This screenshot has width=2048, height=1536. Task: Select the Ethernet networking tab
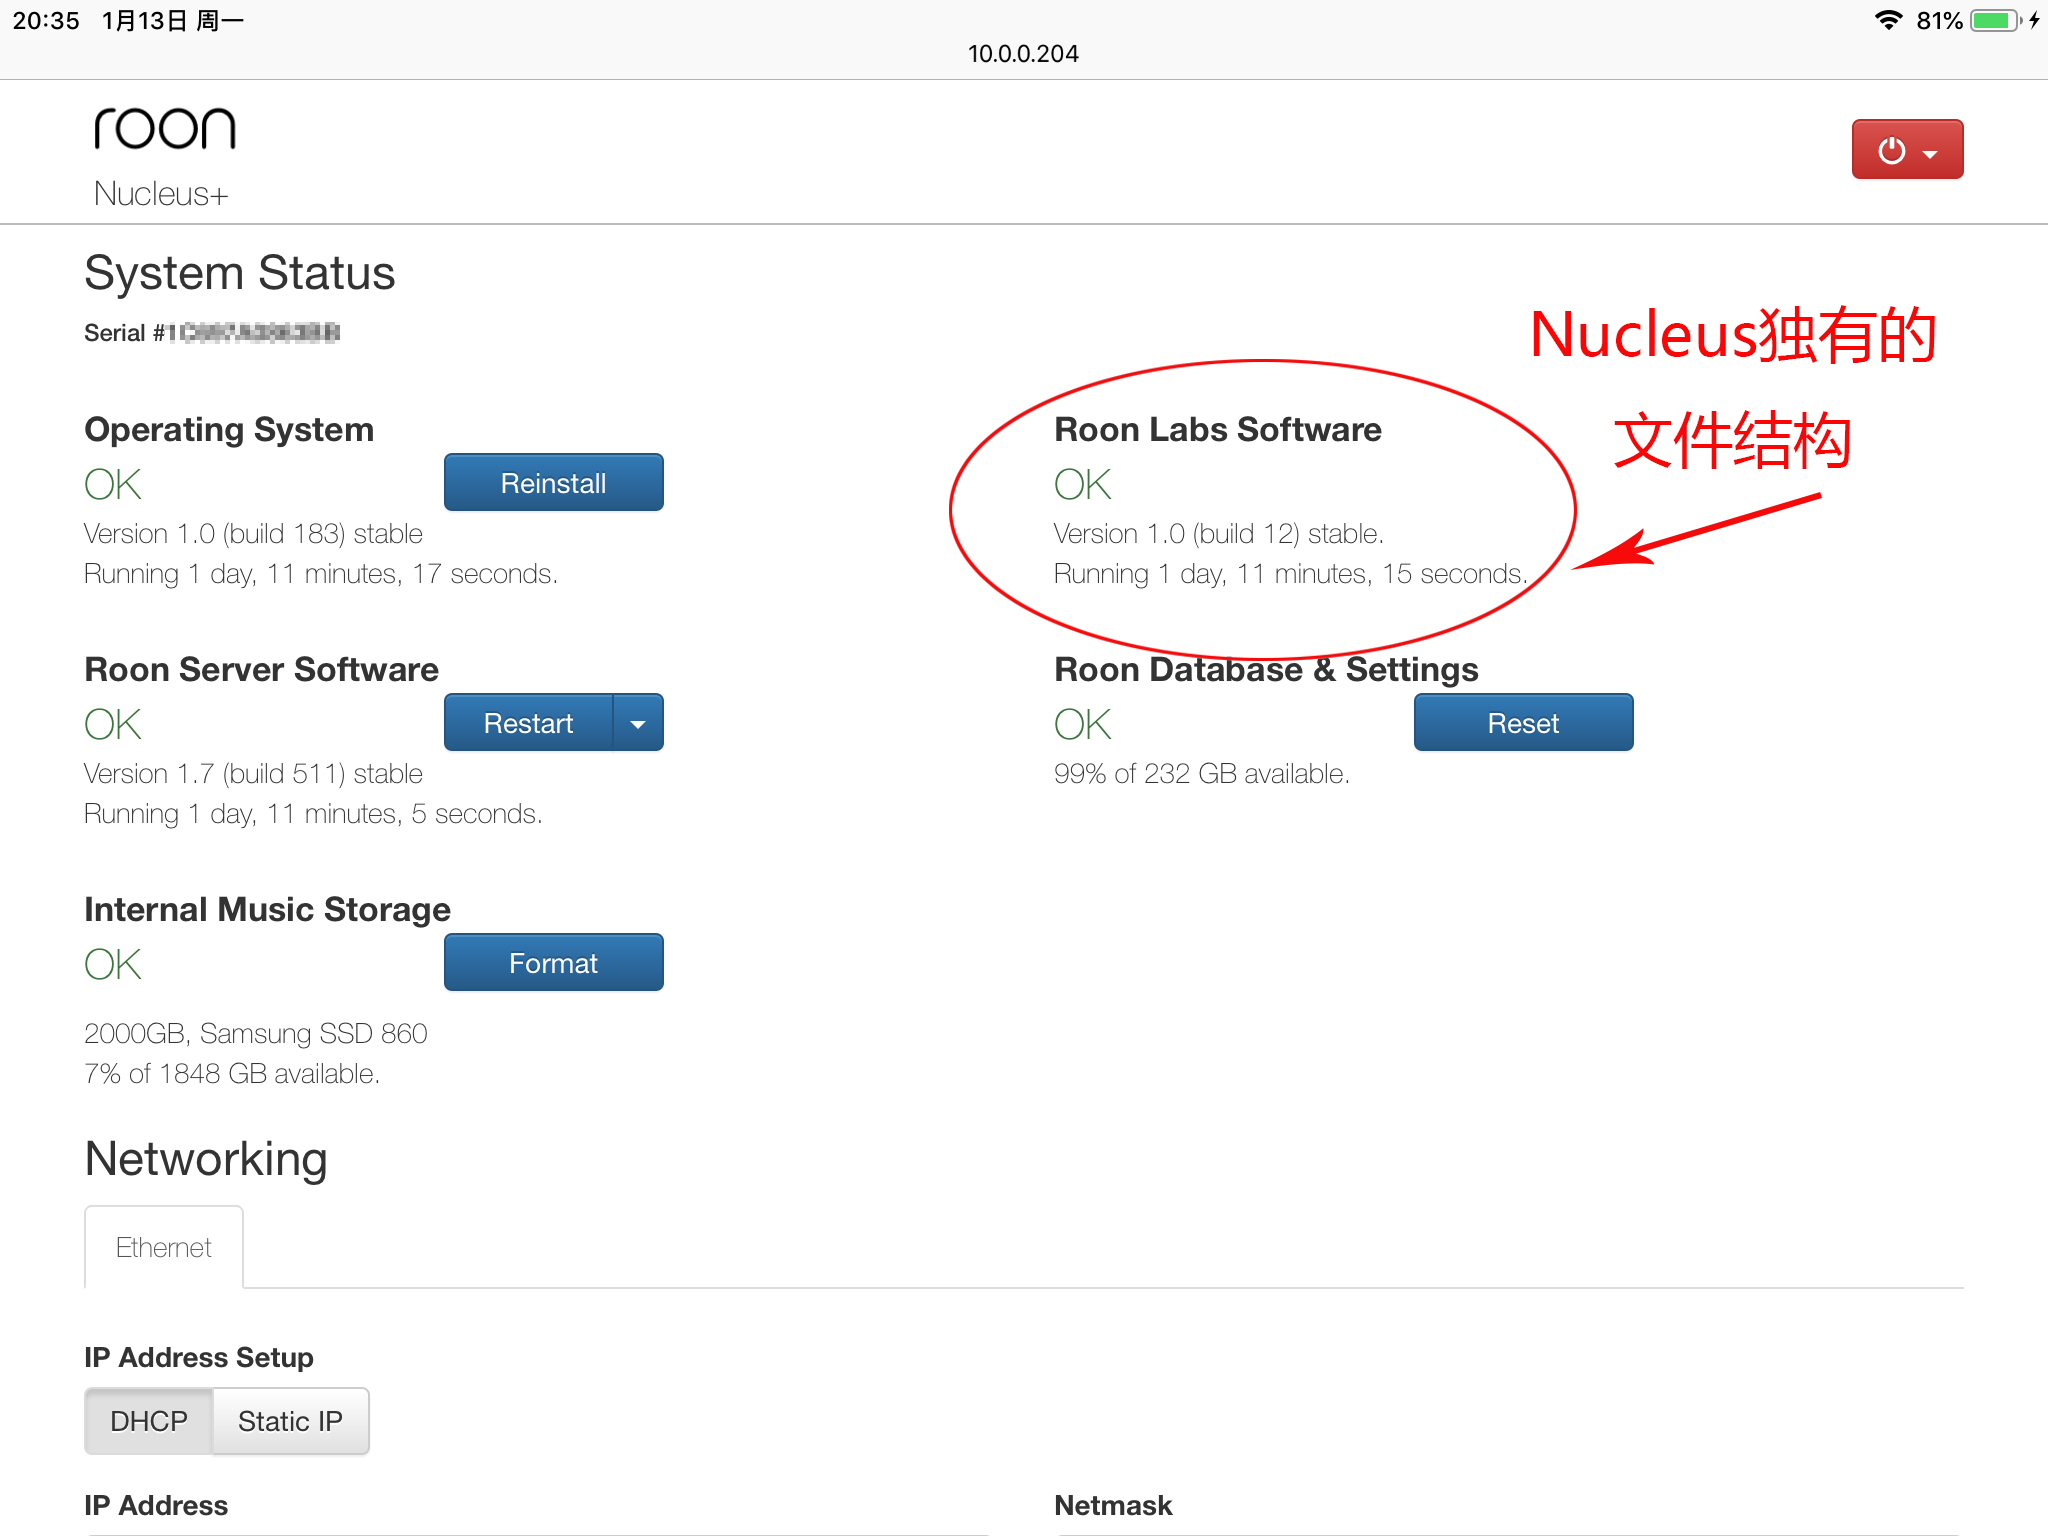(164, 1247)
